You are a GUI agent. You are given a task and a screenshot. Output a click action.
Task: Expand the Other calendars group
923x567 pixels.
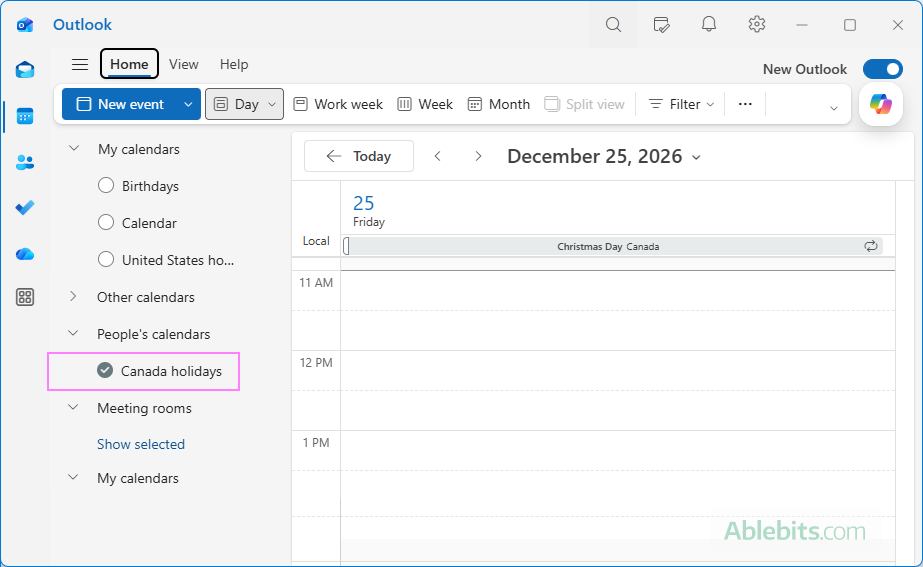click(73, 296)
